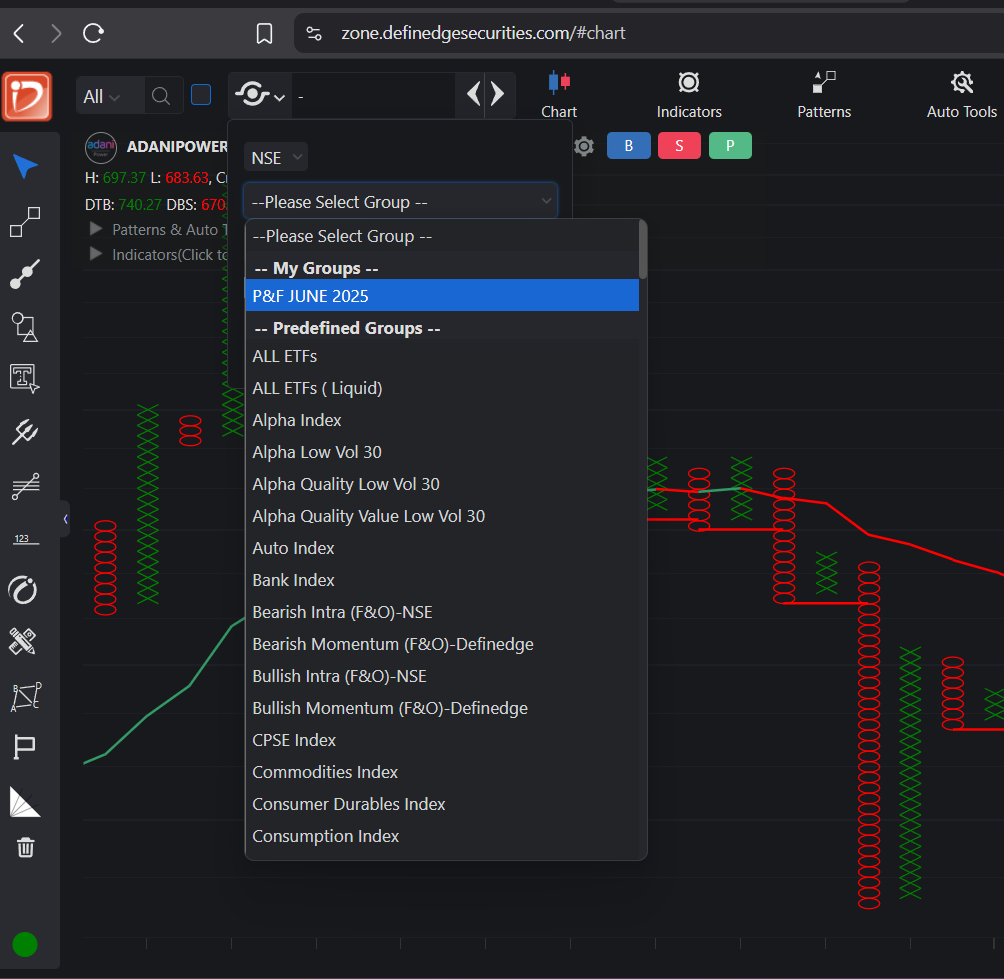The height and width of the screenshot is (979, 1004).
Task: Select the circular cycle tool
Action: tap(24, 590)
